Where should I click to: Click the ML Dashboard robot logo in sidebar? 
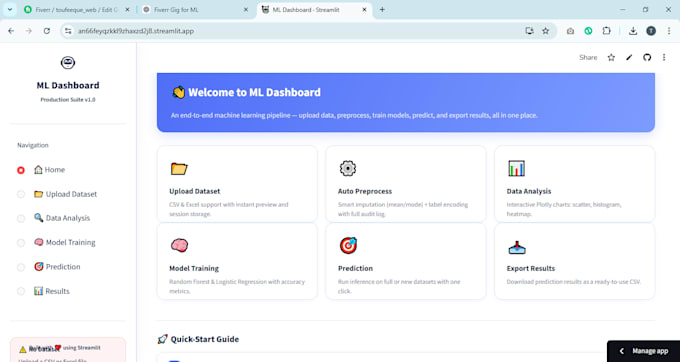(68, 62)
